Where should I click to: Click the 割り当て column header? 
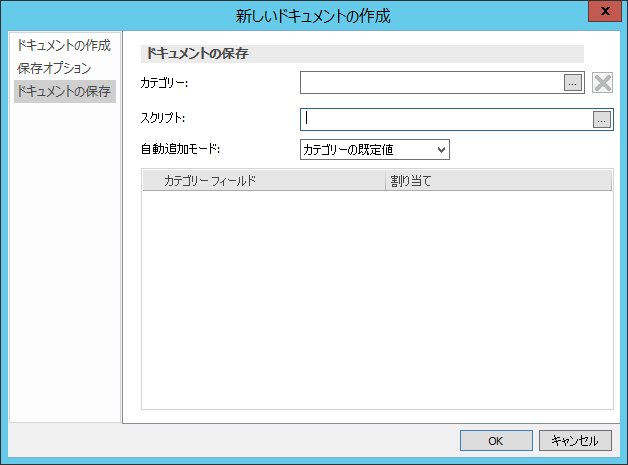499,181
